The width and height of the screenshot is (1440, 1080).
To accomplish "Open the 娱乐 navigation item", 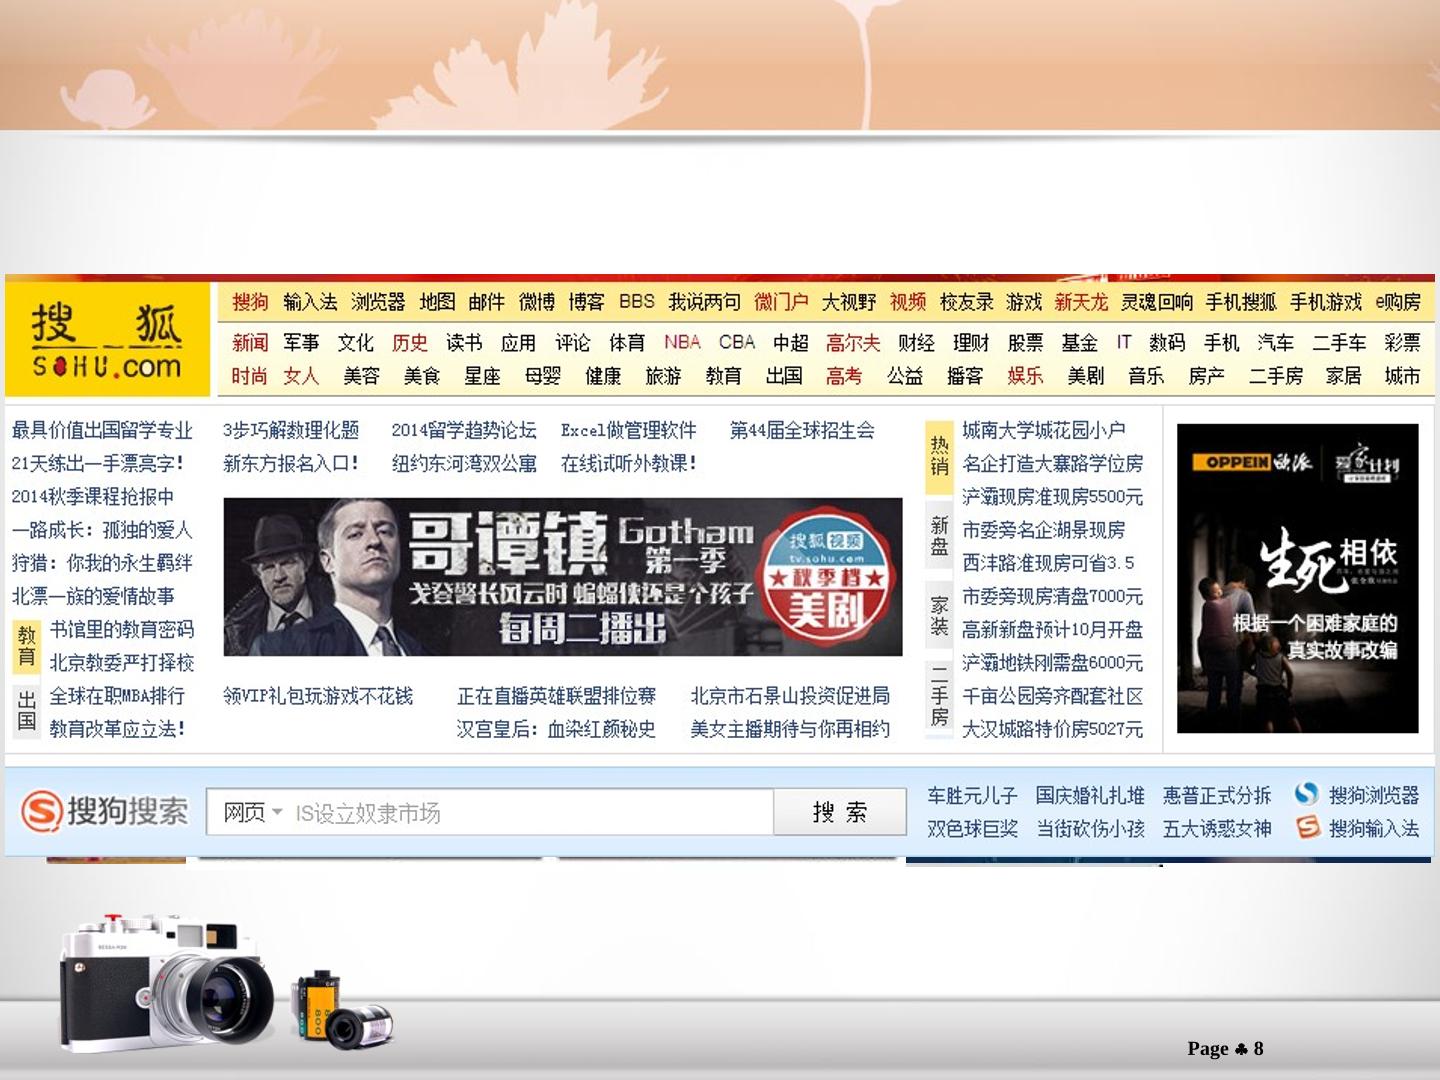I will pyautogui.click(x=1025, y=376).
